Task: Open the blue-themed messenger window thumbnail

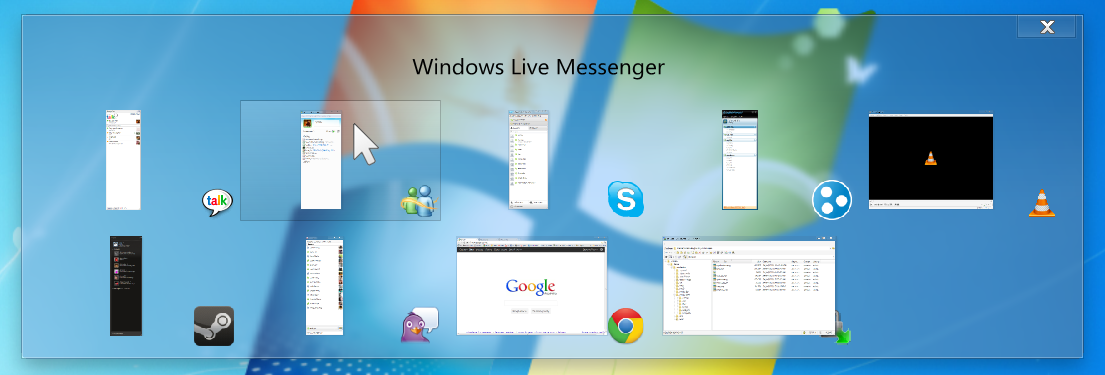Action: (739, 160)
